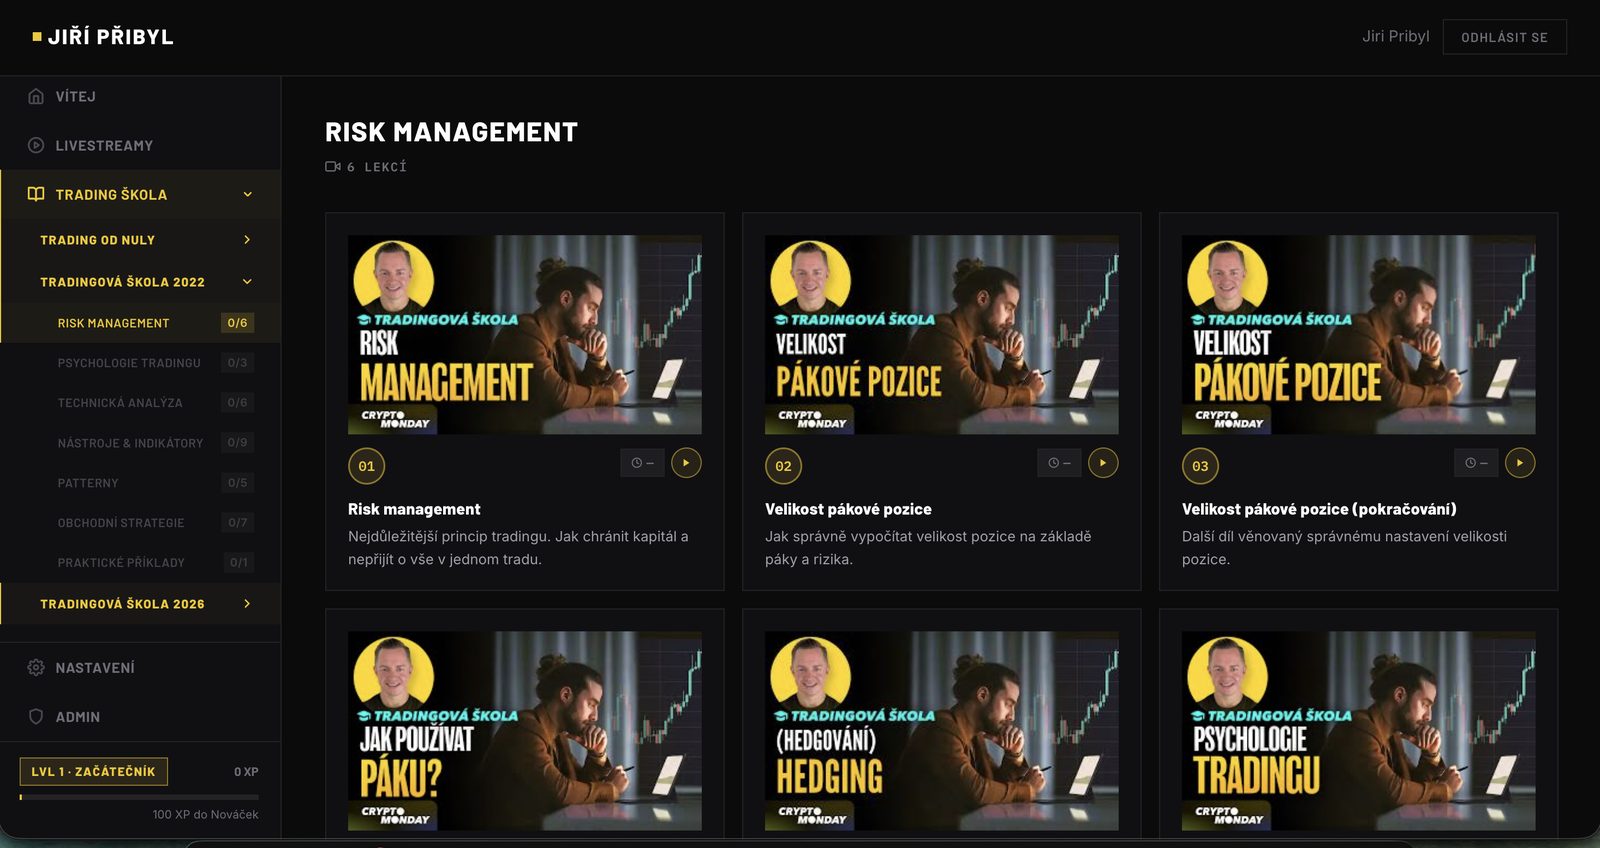Play lesson 01 Risk management
The image size is (1600, 848).
[x=686, y=463]
